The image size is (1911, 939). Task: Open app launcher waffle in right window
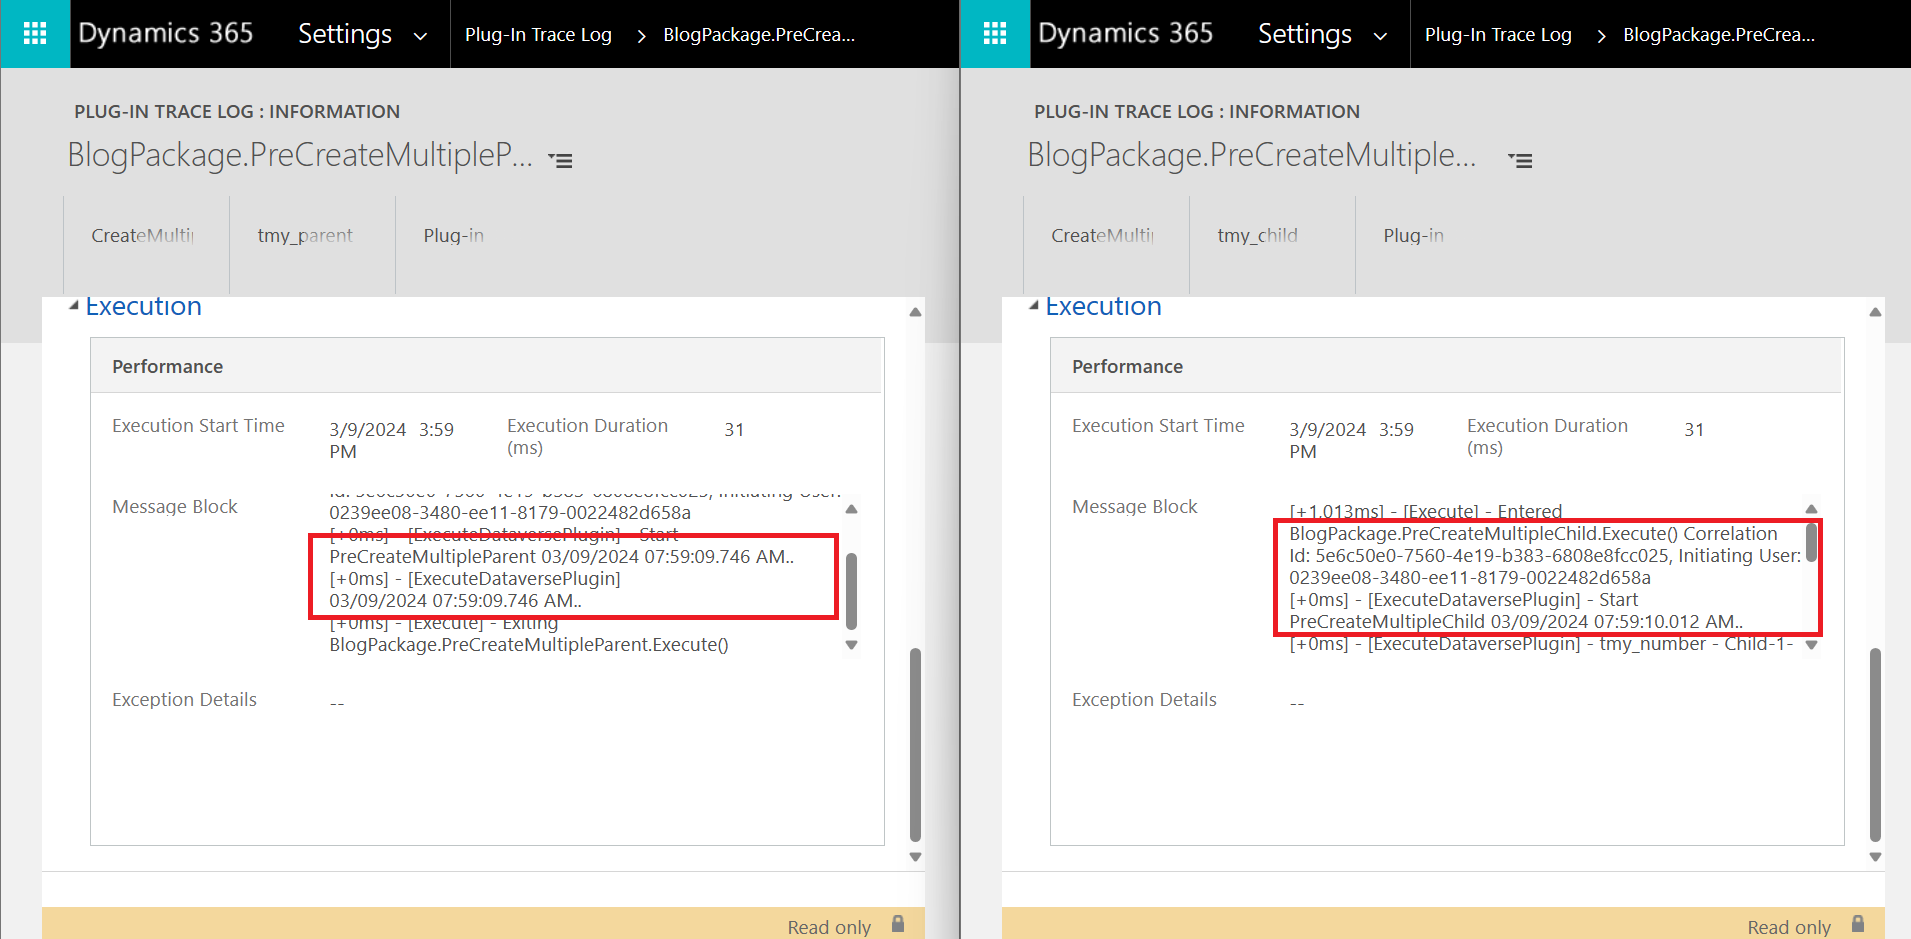(x=995, y=34)
